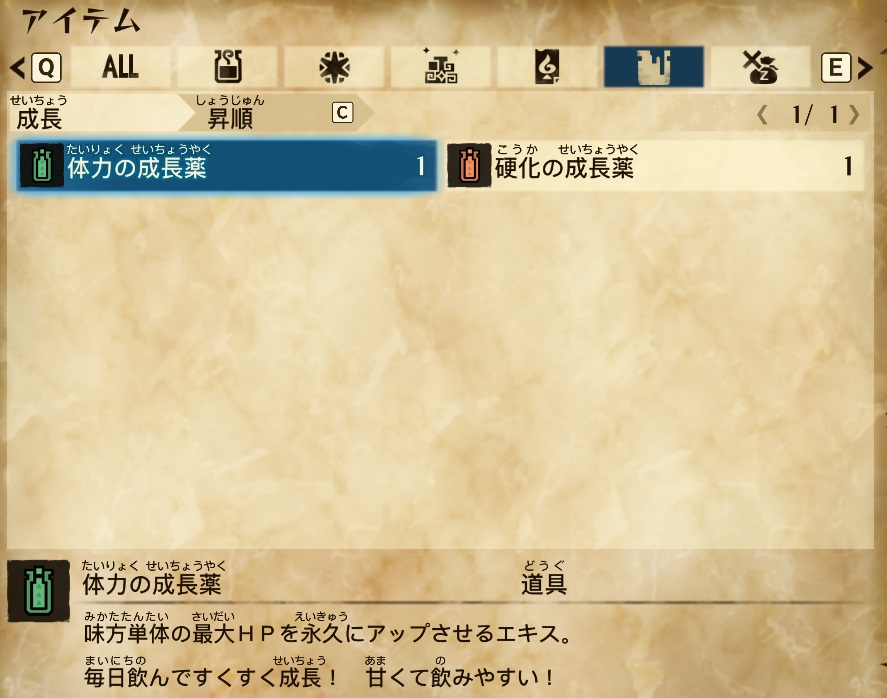Select the 体力の成長薬 item row
This screenshot has width=887, height=698.
(227, 166)
